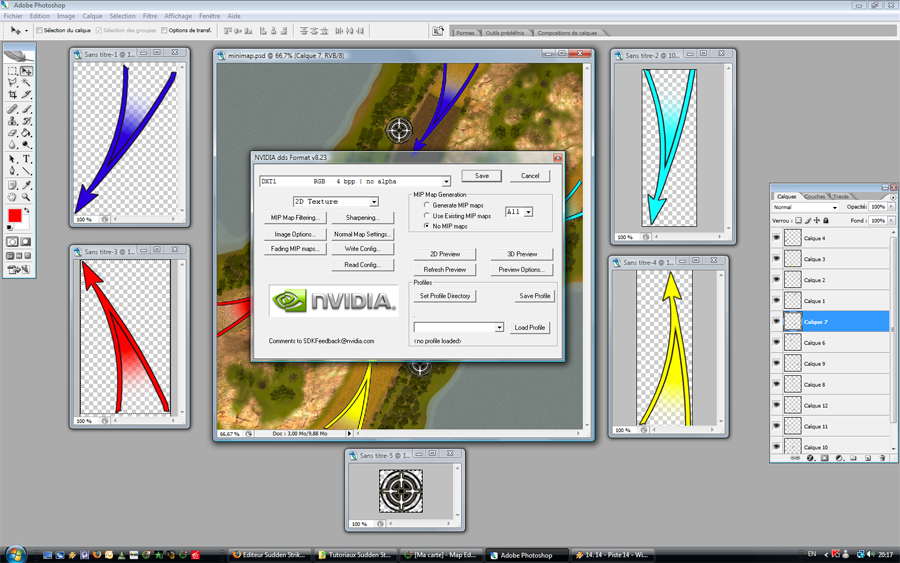Select the Type tool

(26, 159)
